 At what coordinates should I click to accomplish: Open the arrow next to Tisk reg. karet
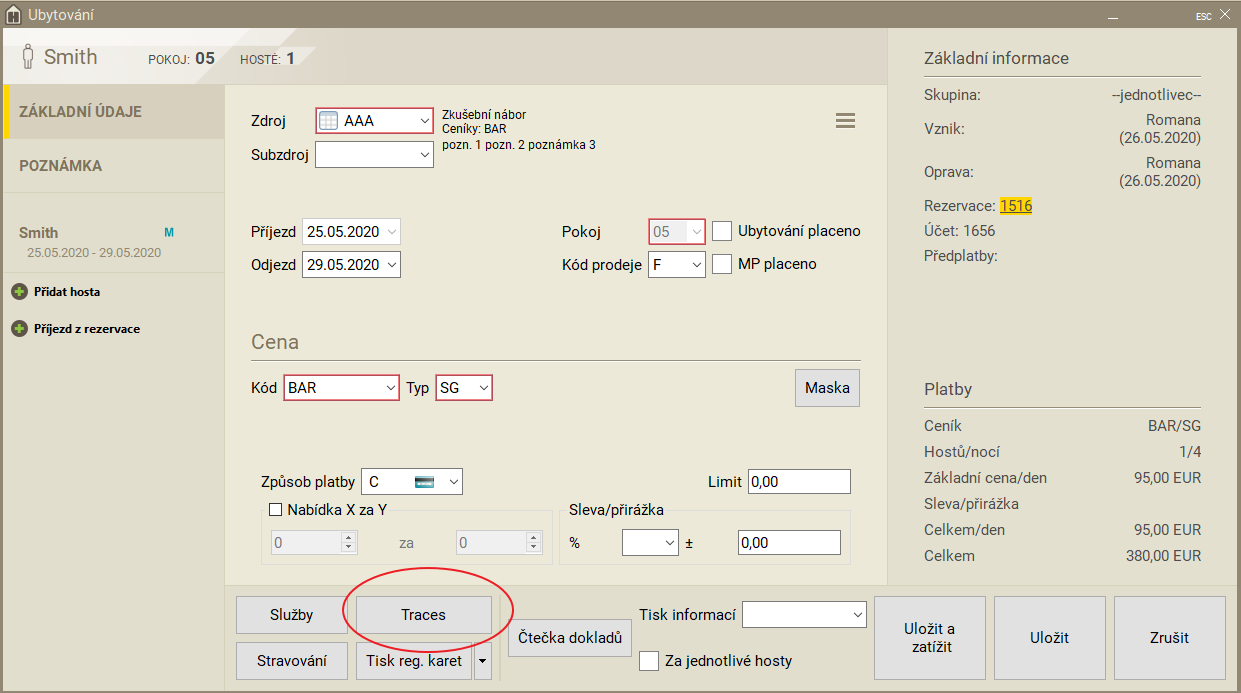pyautogui.click(x=483, y=661)
